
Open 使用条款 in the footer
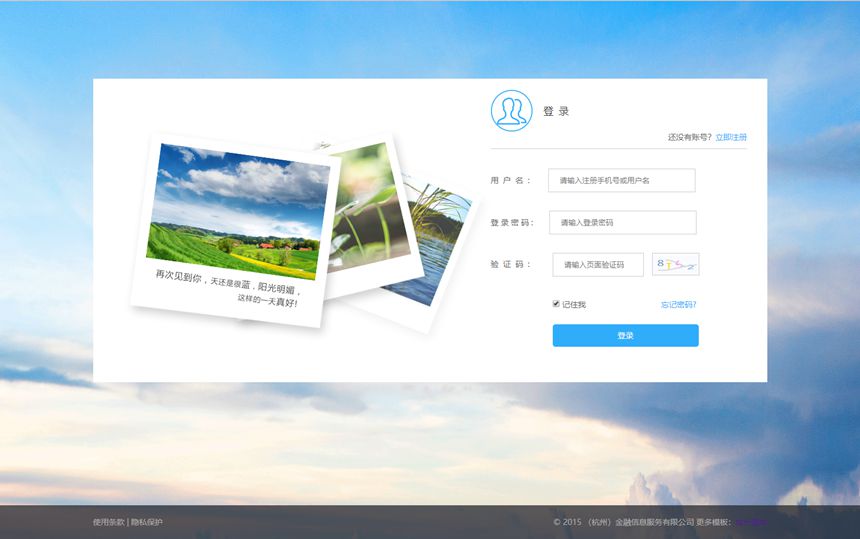point(108,522)
